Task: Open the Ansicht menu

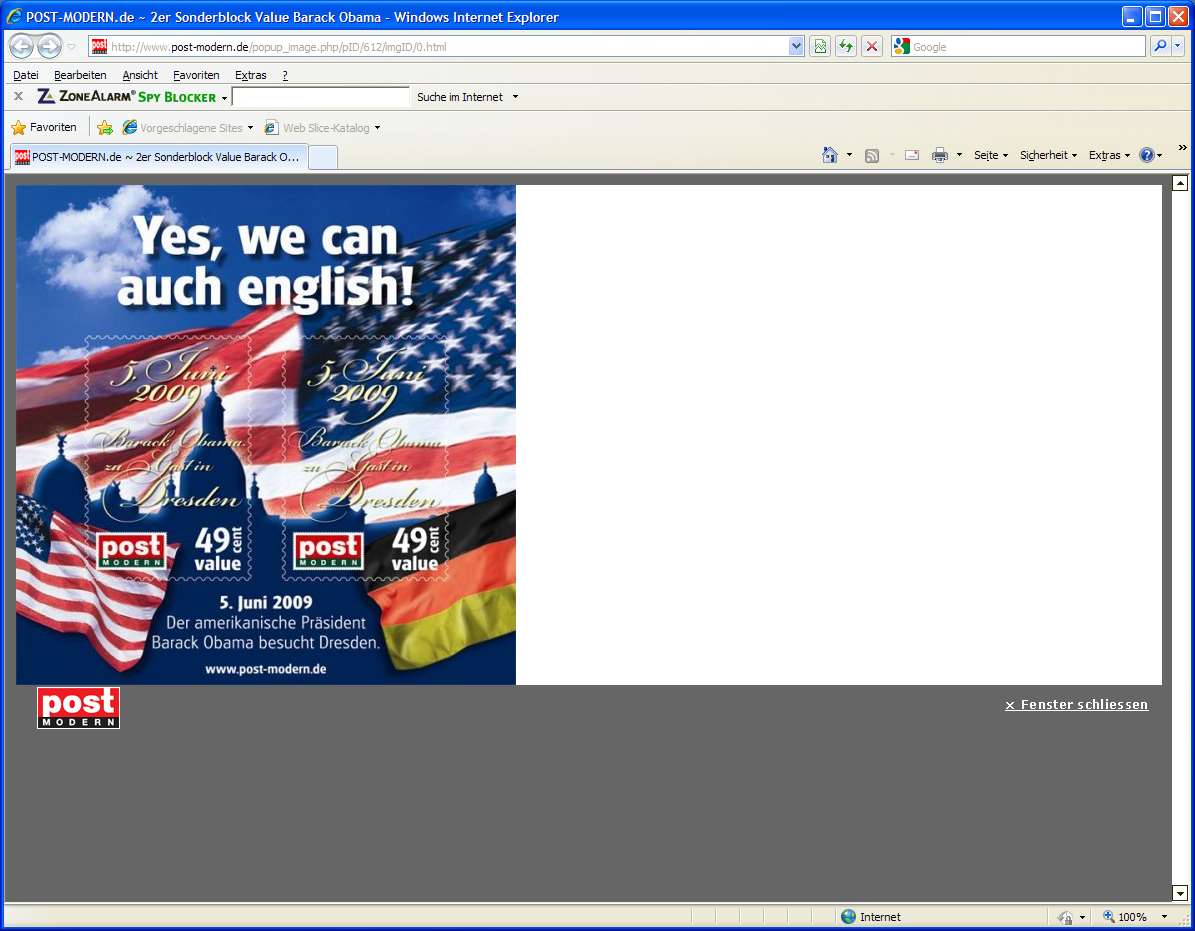Action: [x=140, y=75]
